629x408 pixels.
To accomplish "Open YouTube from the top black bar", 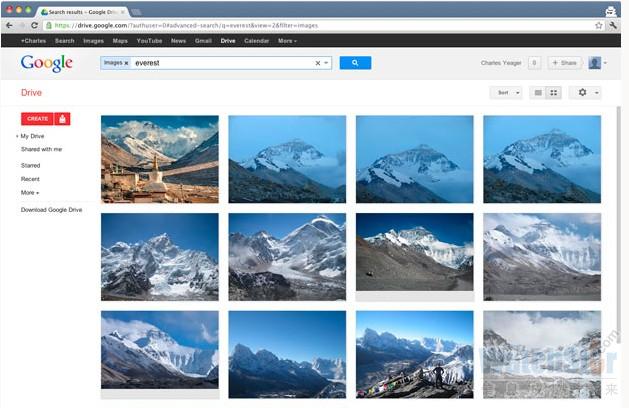I will pos(149,41).
